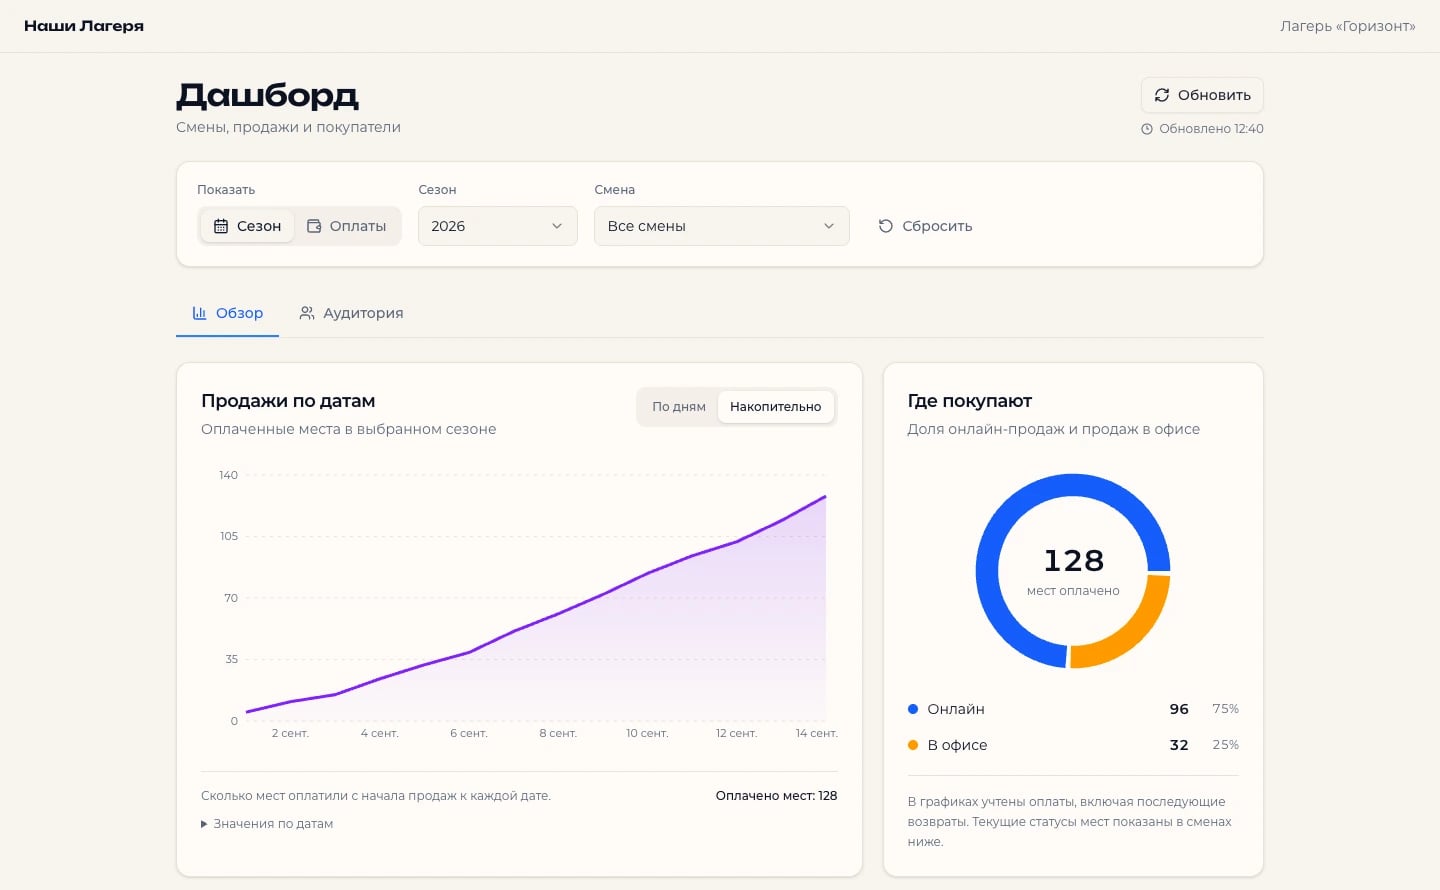Screen dimensions: 1440x890
Task: Expand Значения по датам disclosure
Action: [267, 824]
